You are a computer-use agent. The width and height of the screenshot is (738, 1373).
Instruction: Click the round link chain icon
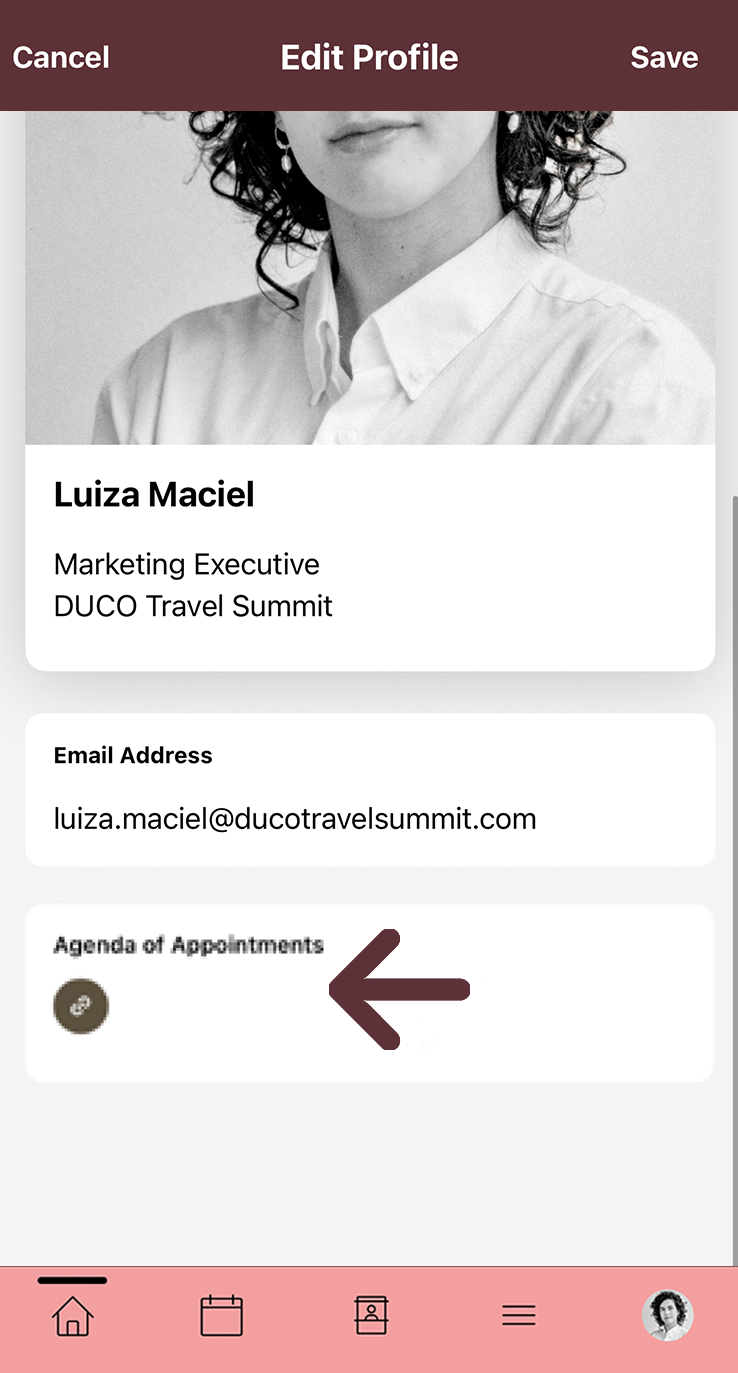(x=81, y=1006)
